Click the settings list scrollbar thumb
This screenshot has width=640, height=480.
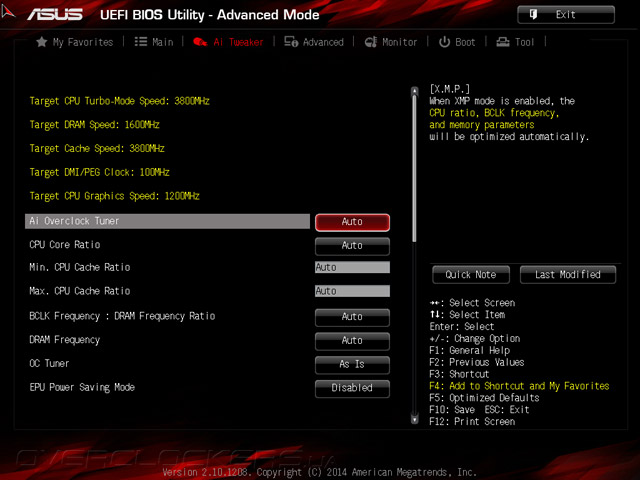(415, 169)
